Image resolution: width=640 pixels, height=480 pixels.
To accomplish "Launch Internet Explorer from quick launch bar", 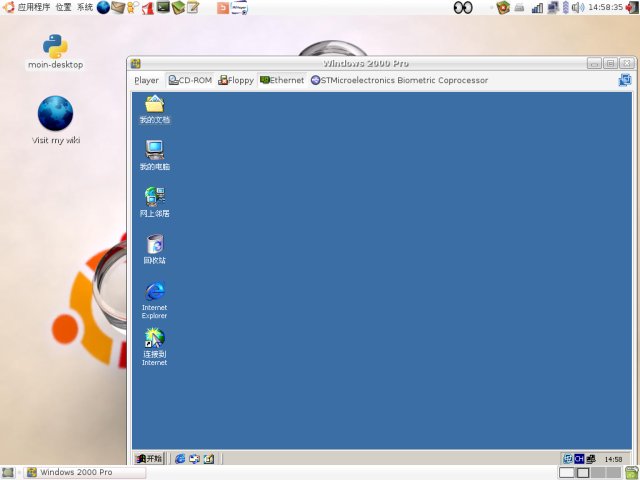I will pyautogui.click(x=180, y=459).
